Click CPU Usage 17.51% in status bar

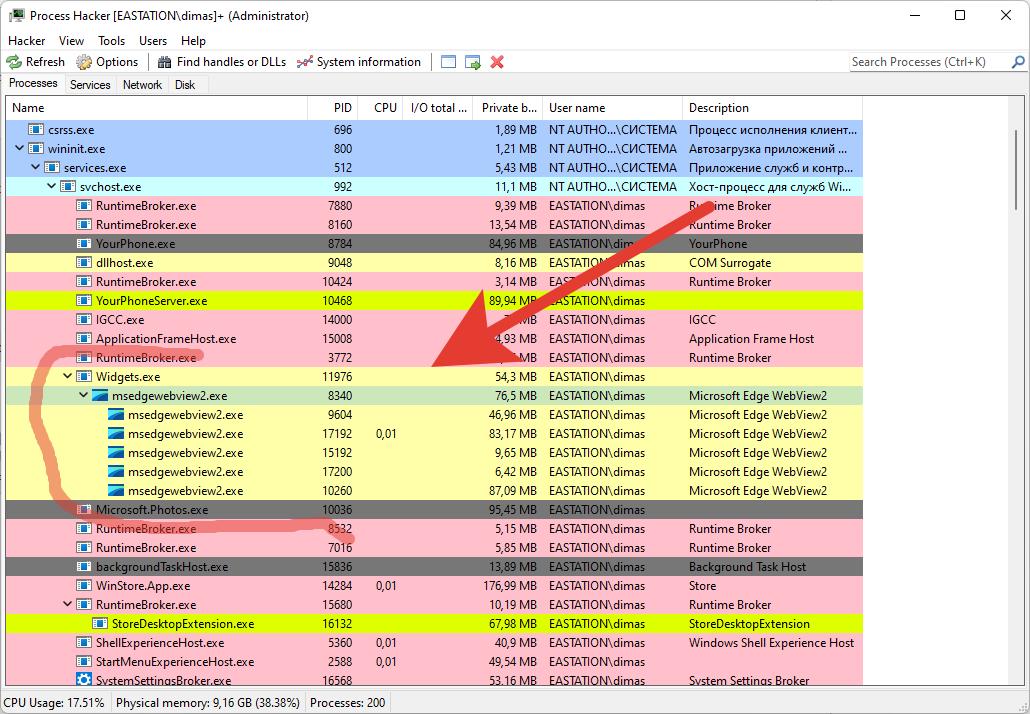coord(54,703)
